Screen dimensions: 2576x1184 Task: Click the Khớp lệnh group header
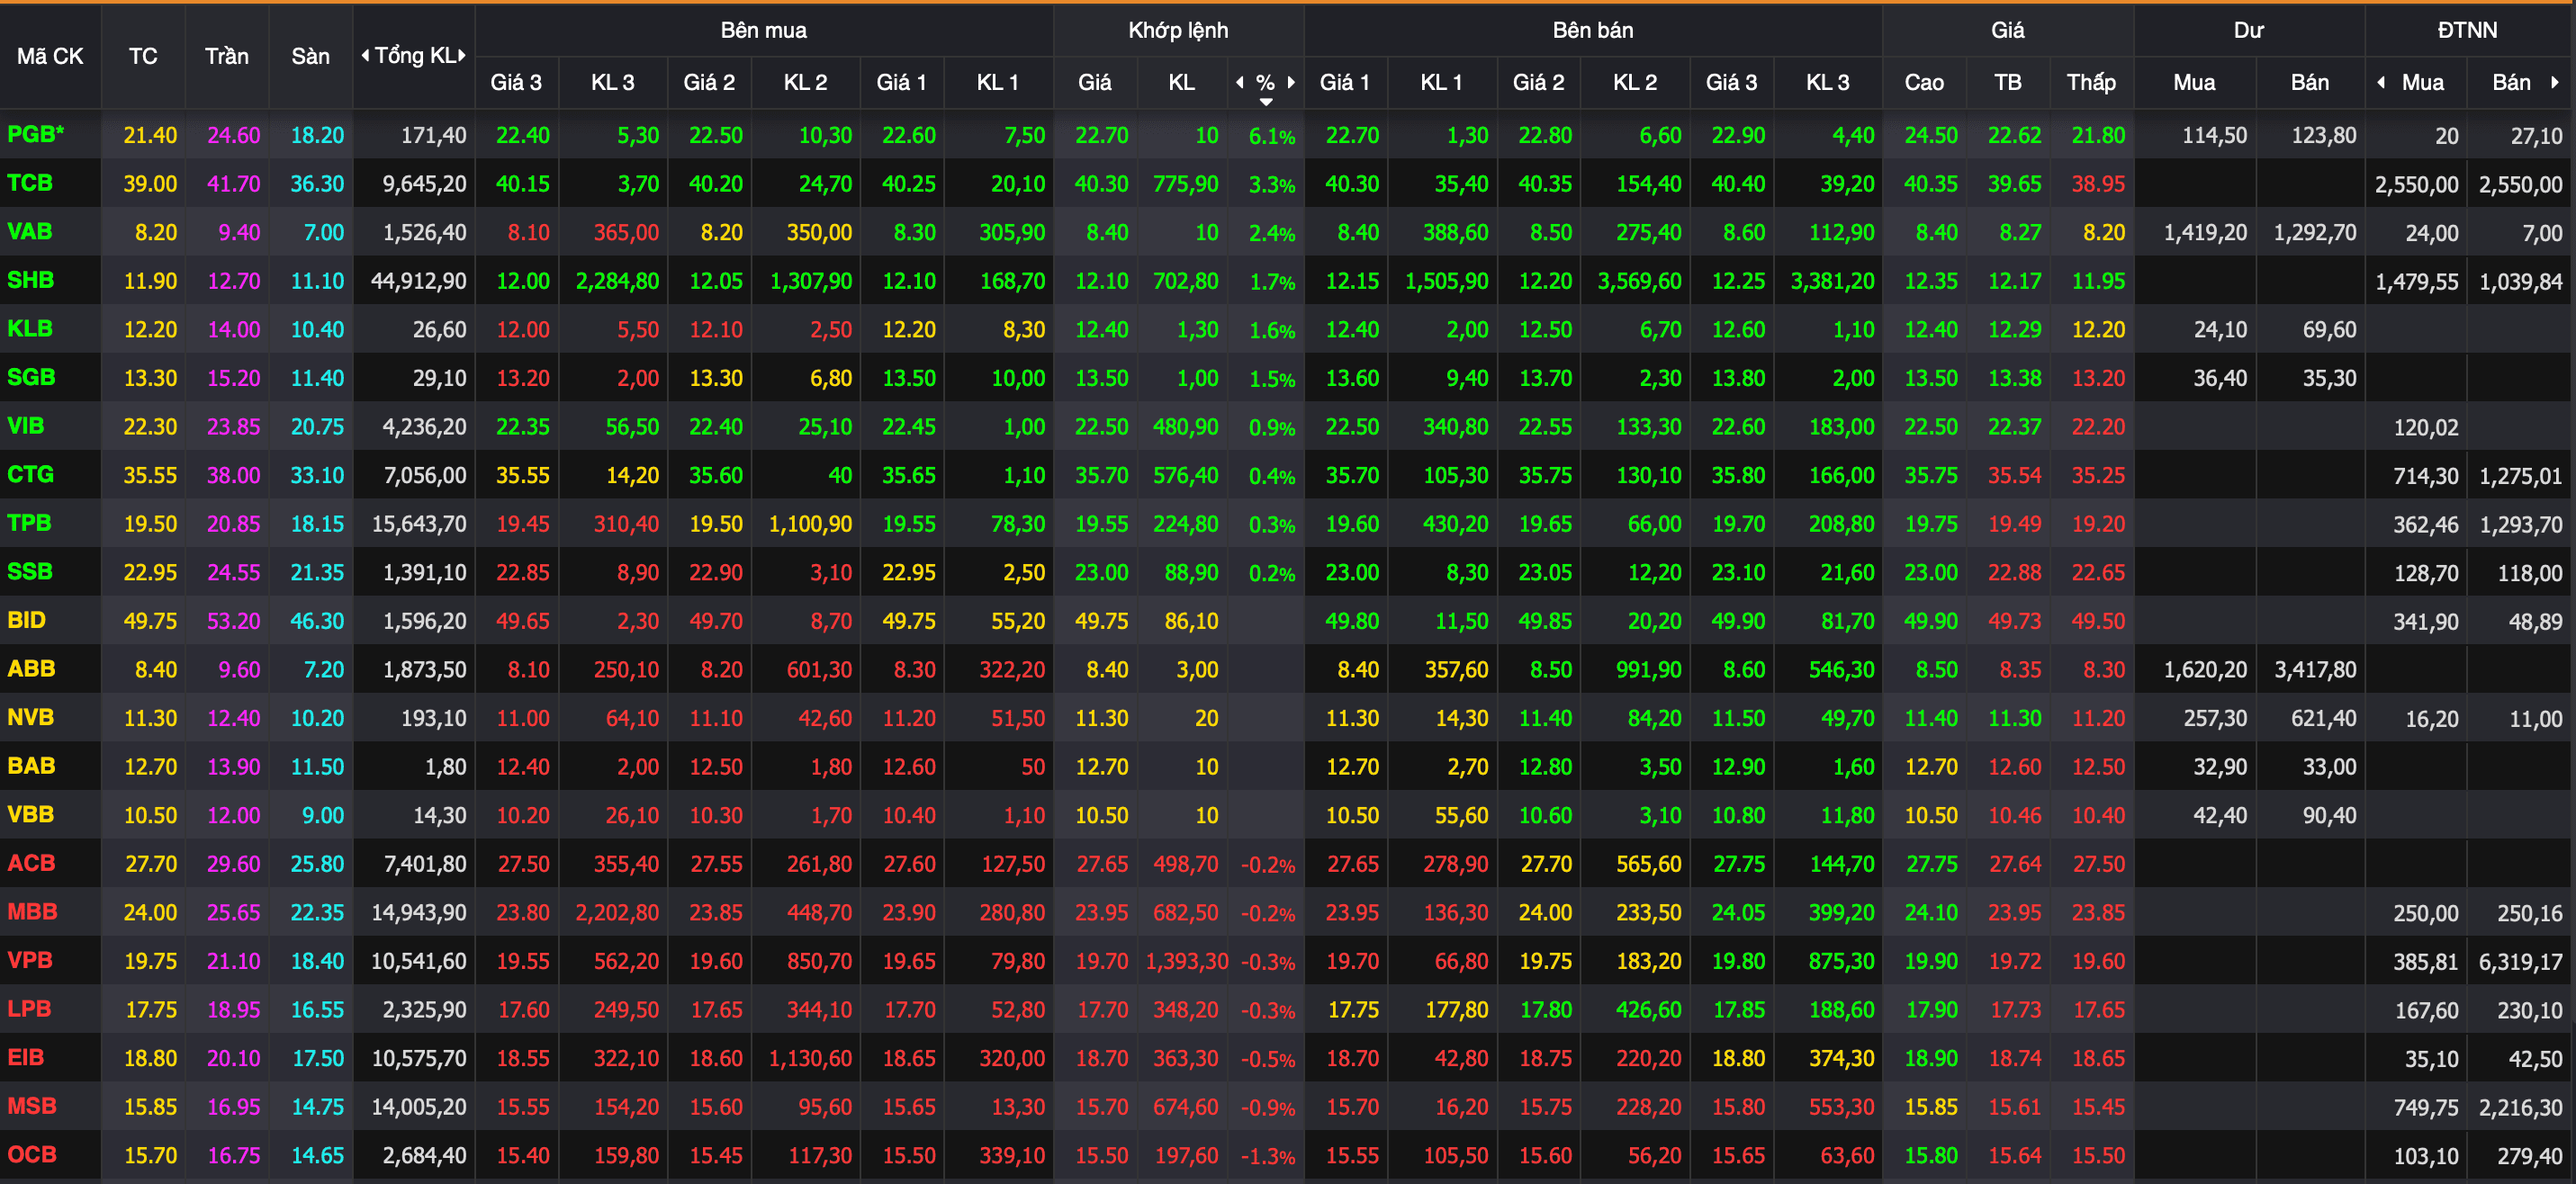coord(1178,30)
